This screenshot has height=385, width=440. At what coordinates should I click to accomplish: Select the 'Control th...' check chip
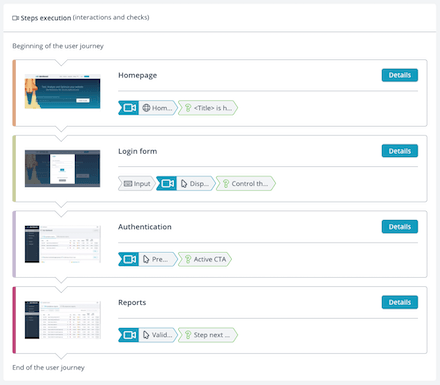246,184
